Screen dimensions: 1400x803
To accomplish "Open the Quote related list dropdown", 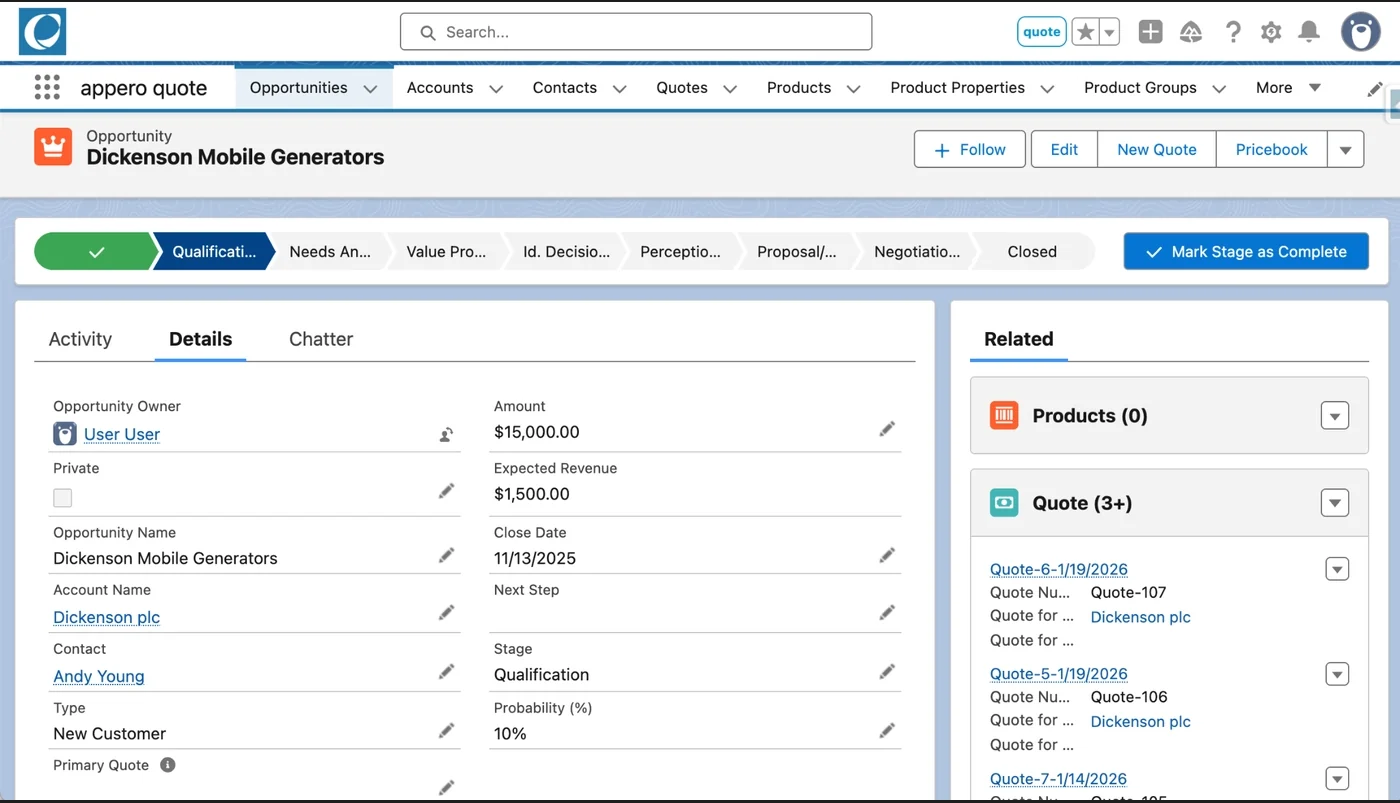I will click(x=1335, y=503).
